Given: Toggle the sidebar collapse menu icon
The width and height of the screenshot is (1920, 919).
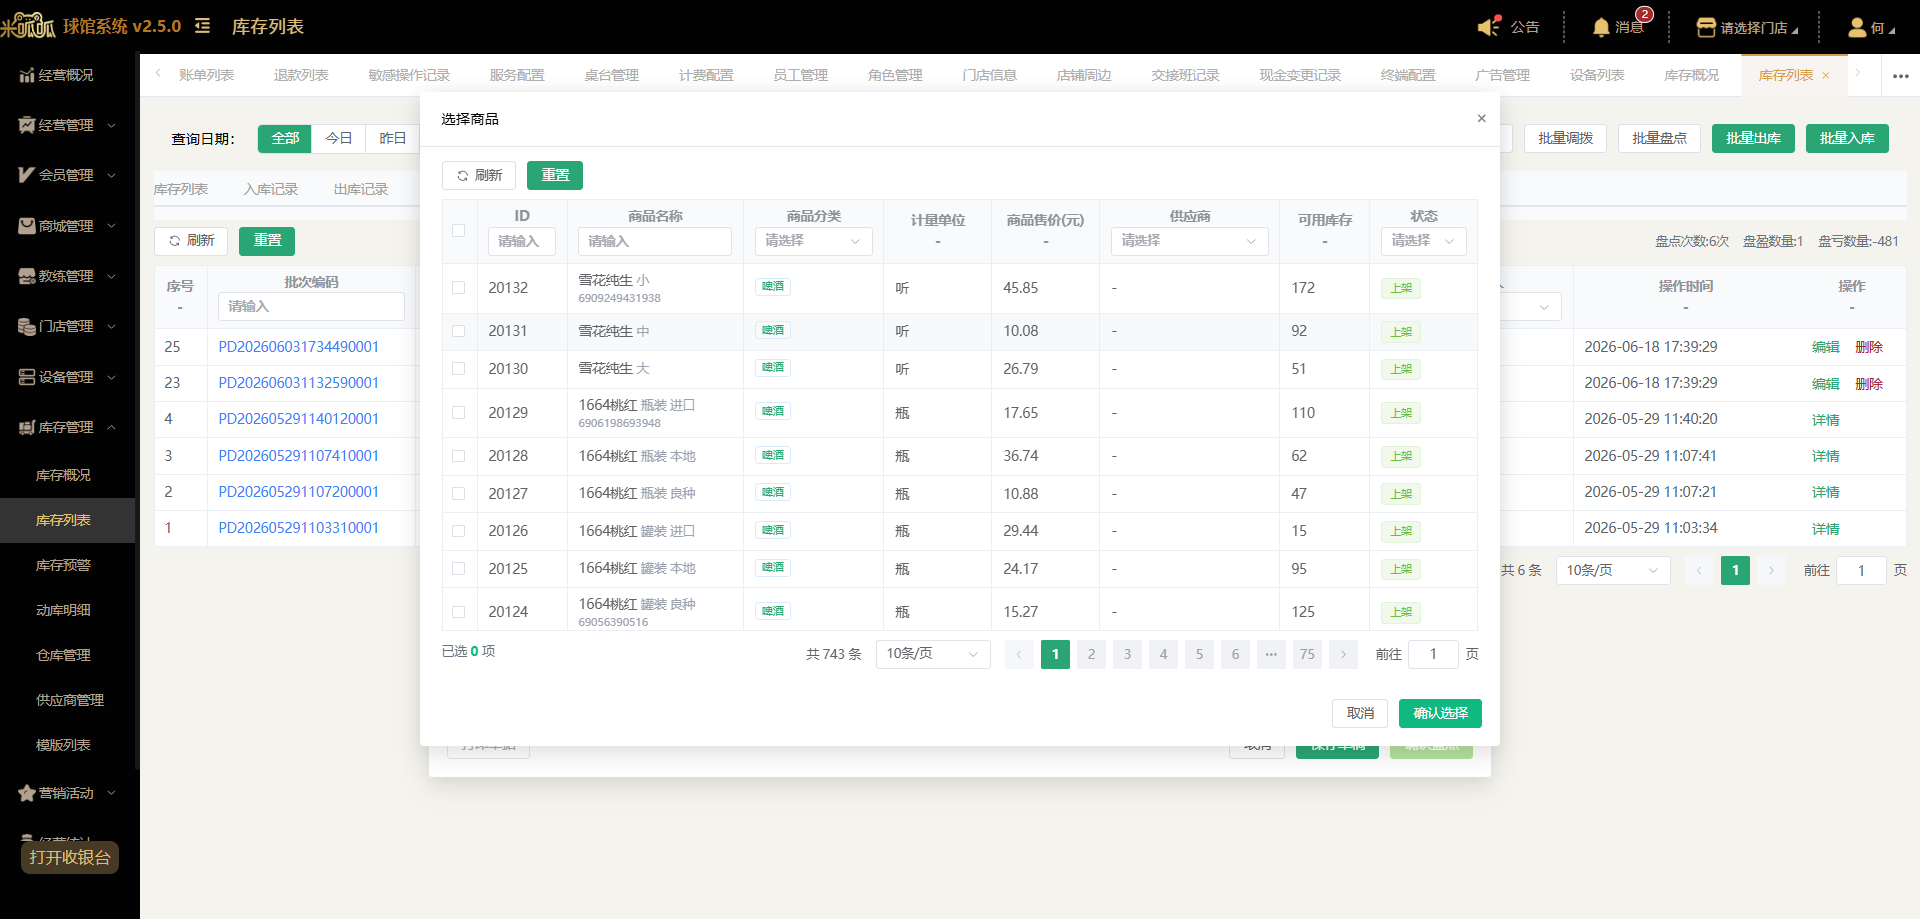Looking at the screenshot, I should 202,26.
